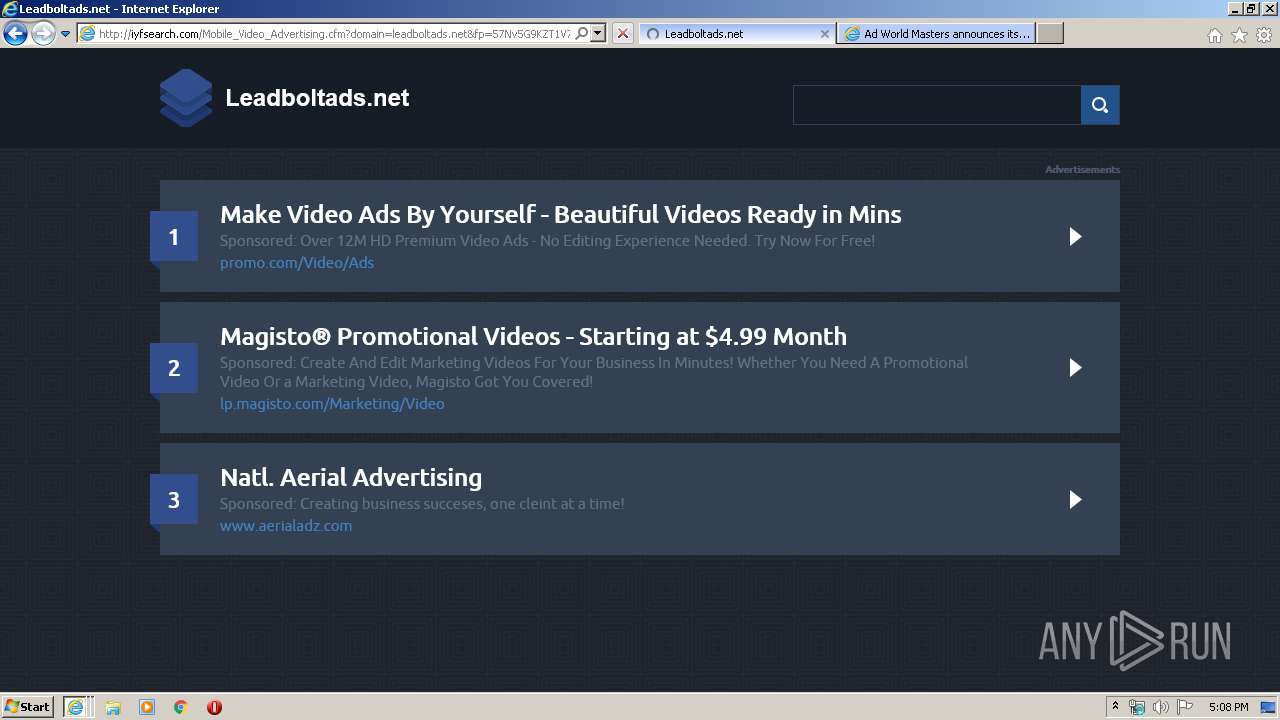Screen dimensions: 1280x720
Task: Click the number 2 badge
Action: 174,368
